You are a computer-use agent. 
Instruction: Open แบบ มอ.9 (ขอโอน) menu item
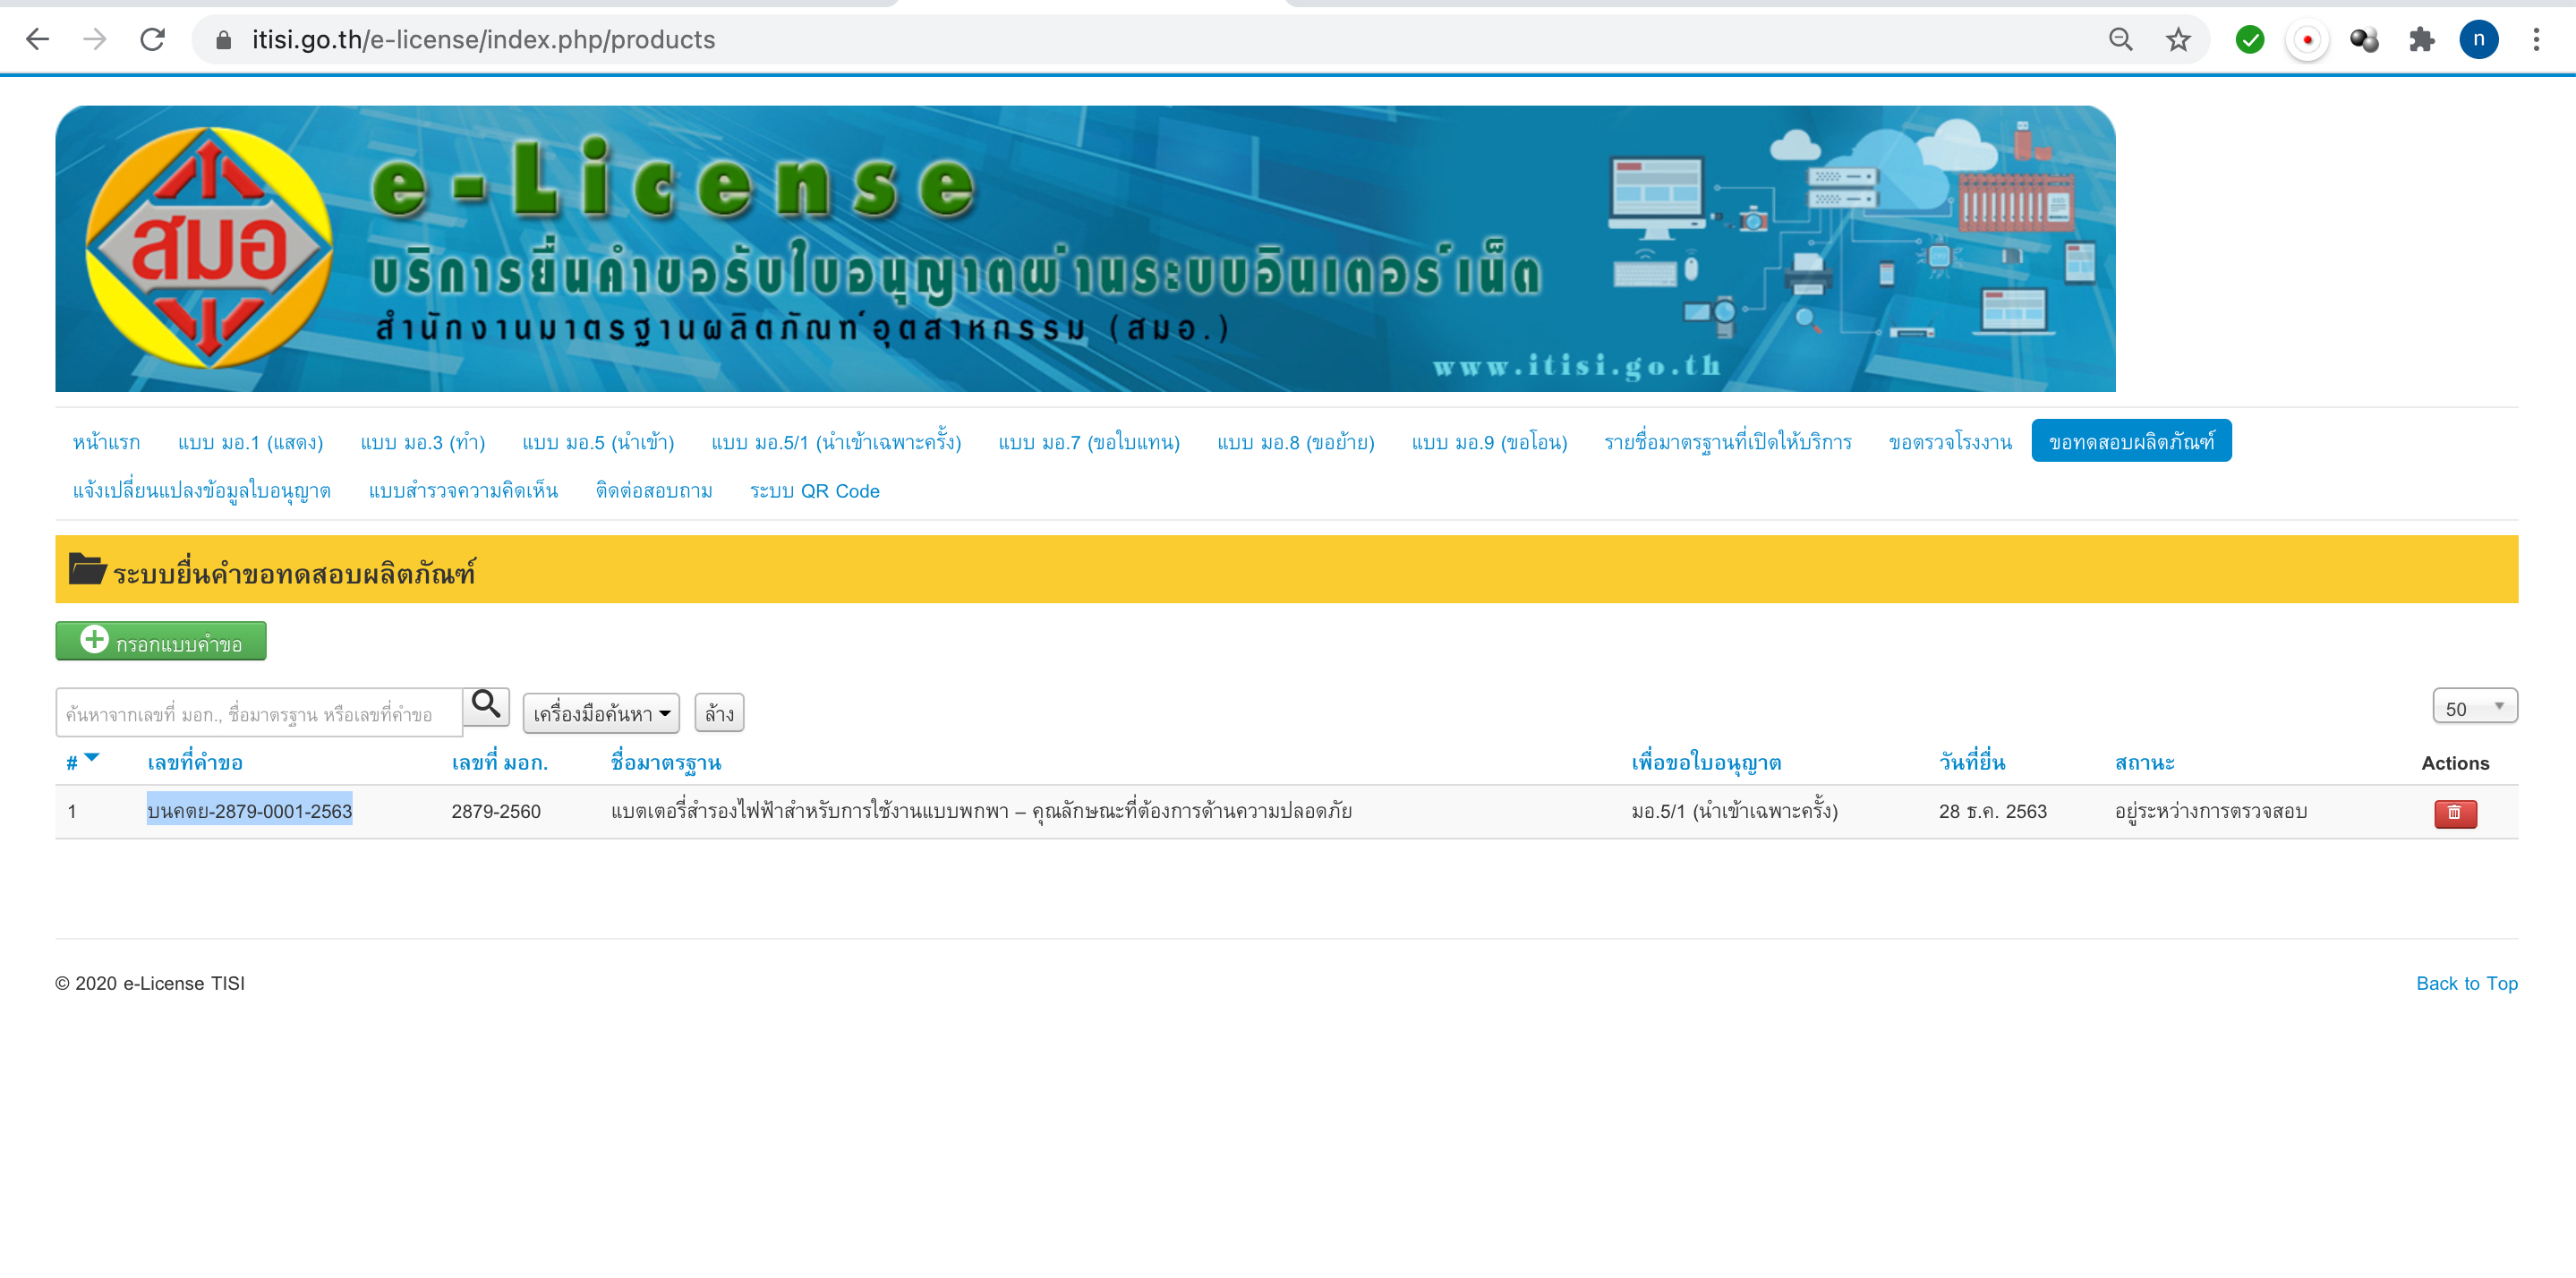pos(1489,442)
